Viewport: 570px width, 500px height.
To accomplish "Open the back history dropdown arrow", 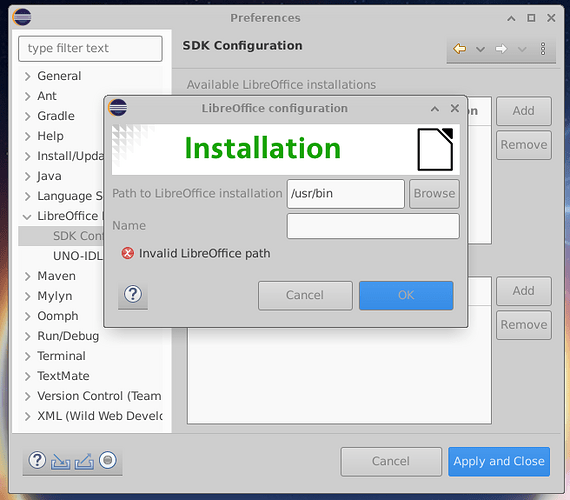I will click(480, 49).
